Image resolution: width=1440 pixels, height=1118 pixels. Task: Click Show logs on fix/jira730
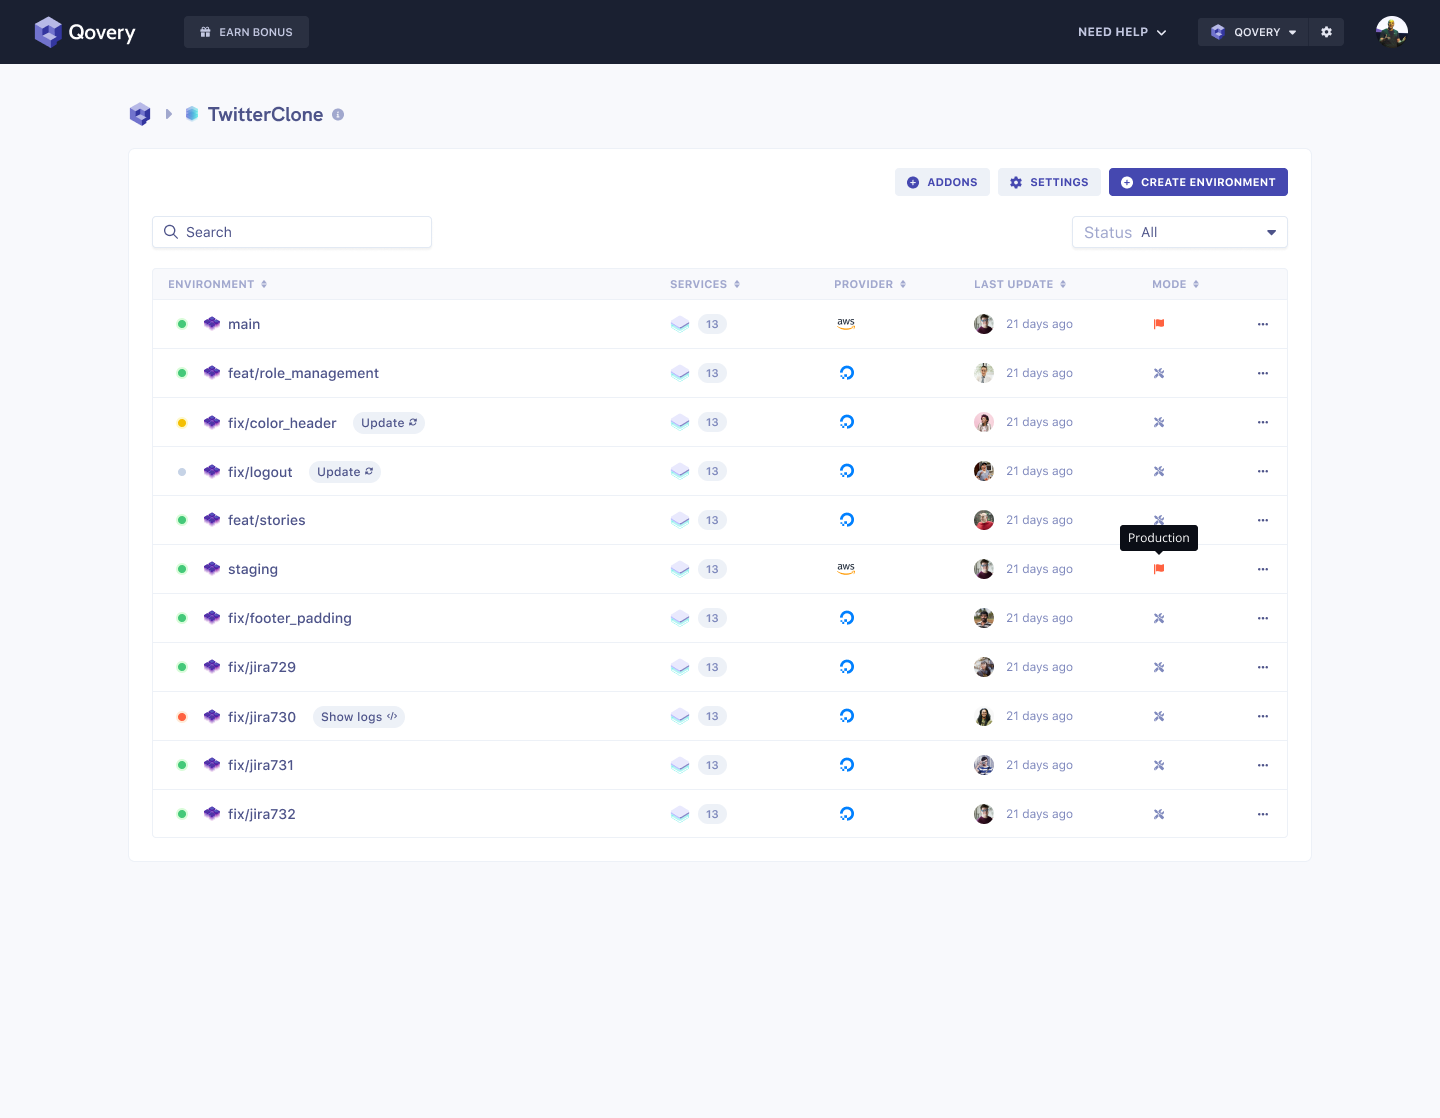click(359, 717)
